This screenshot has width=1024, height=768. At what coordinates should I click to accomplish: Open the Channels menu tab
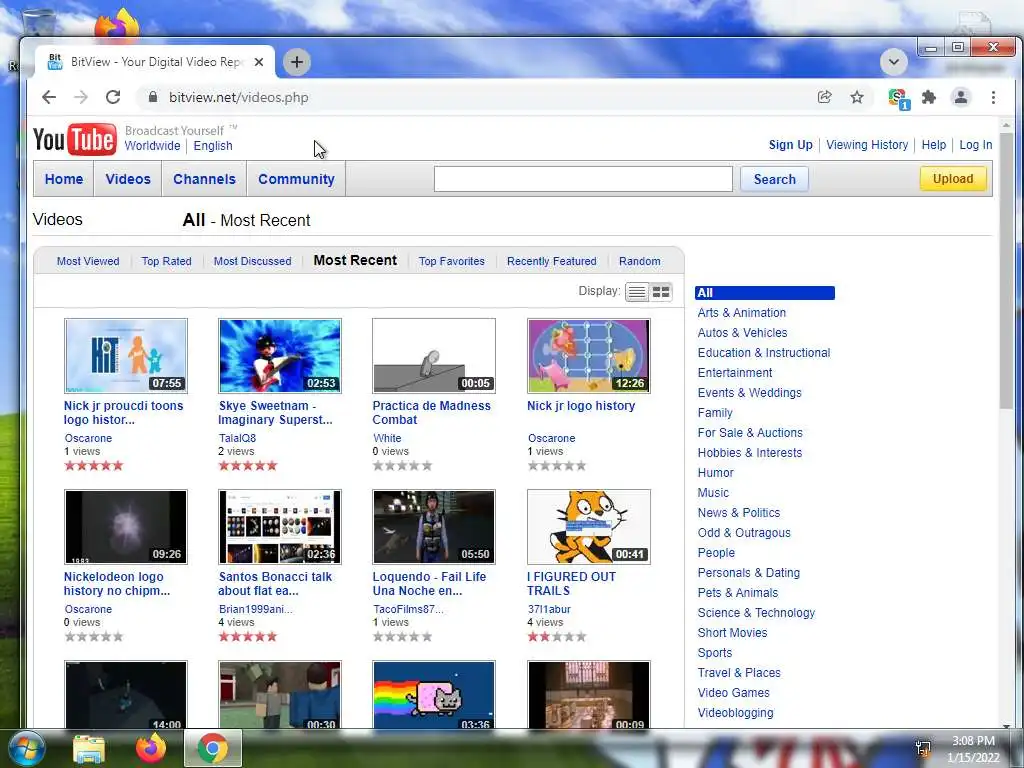pos(204,179)
